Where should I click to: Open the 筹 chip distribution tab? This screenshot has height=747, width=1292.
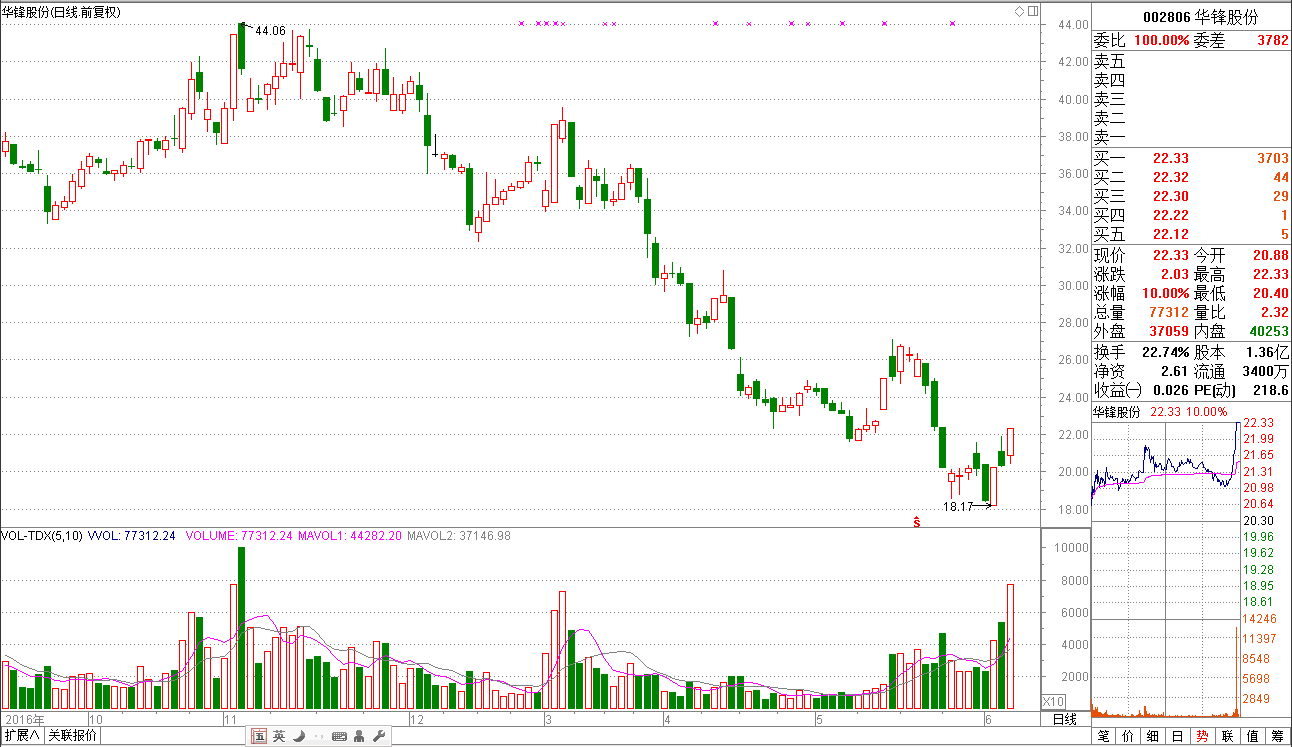(1277, 736)
